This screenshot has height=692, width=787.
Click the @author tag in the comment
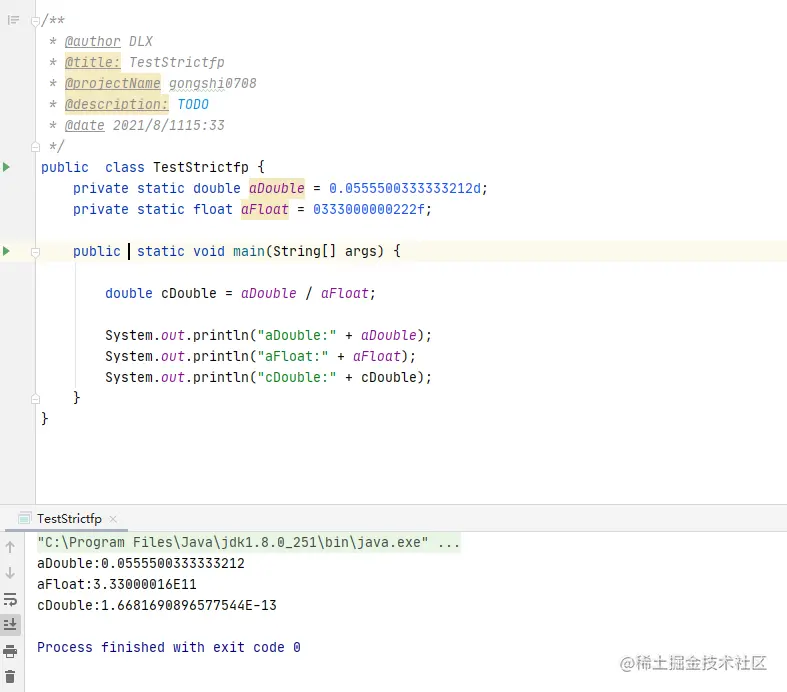(92, 41)
